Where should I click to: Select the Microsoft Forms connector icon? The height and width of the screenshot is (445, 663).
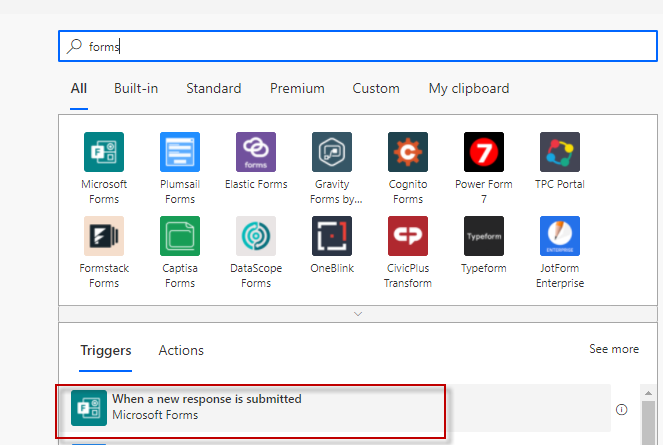coord(104,152)
